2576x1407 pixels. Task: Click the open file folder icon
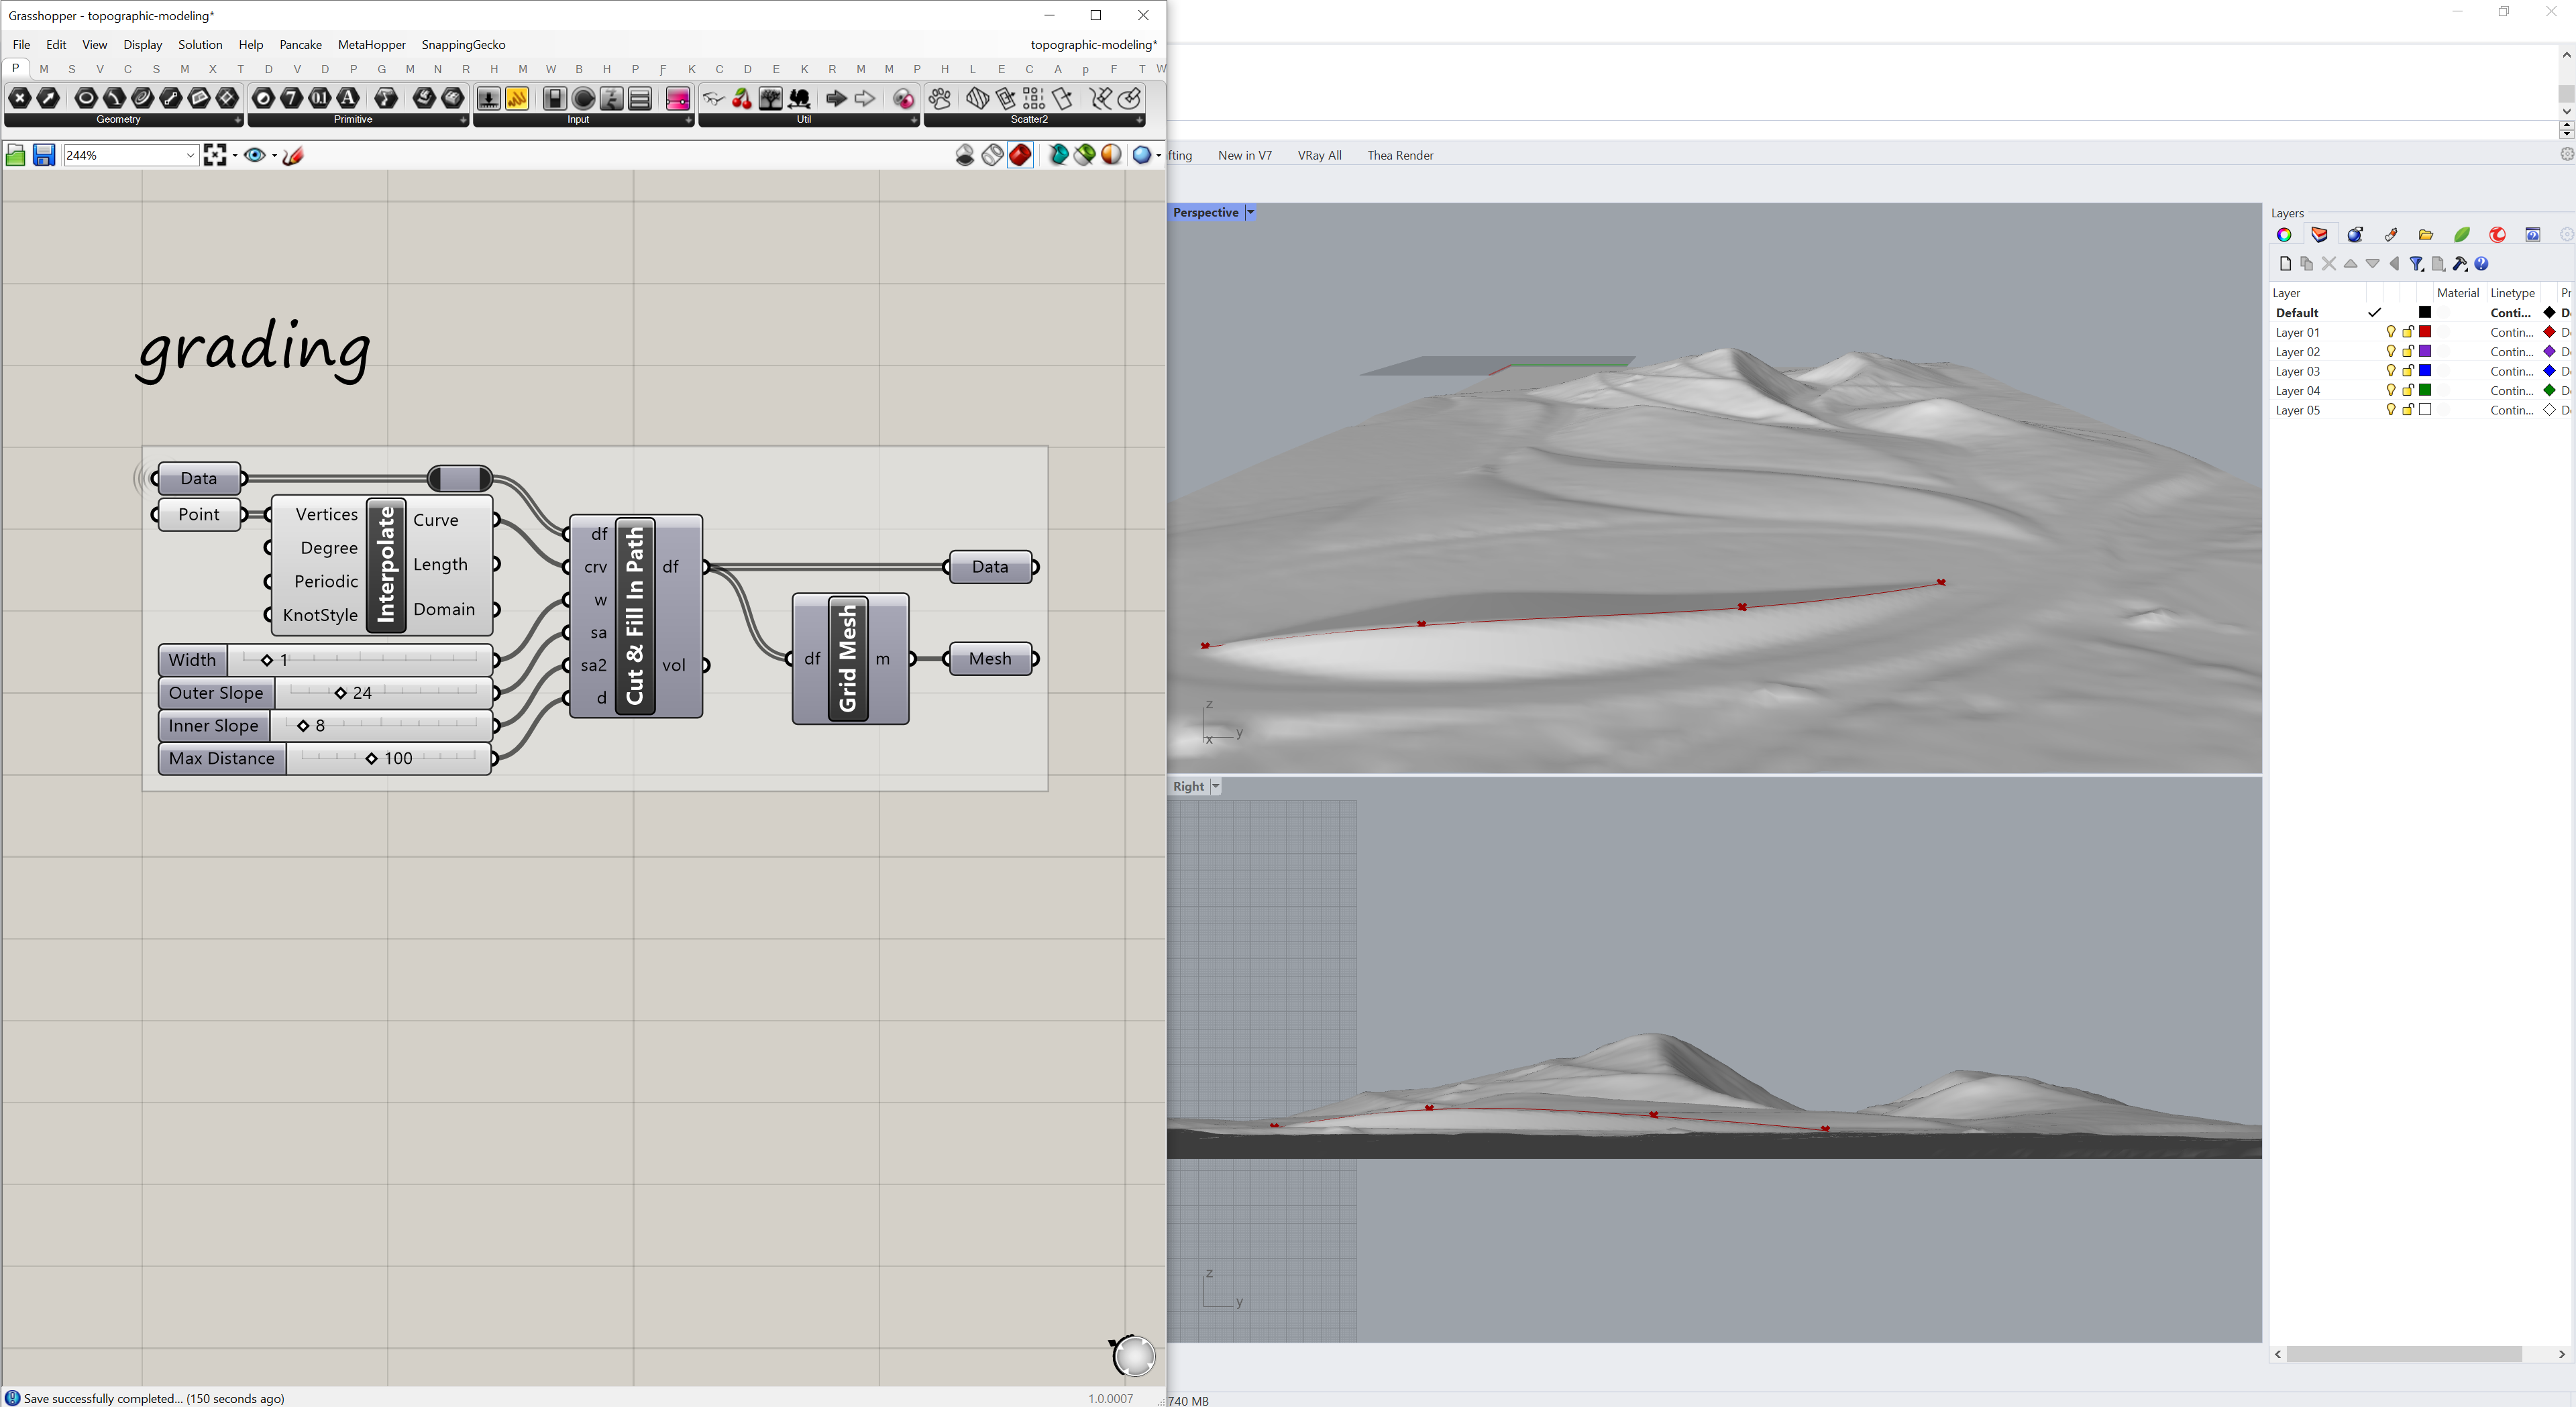[x=15, y=155]
